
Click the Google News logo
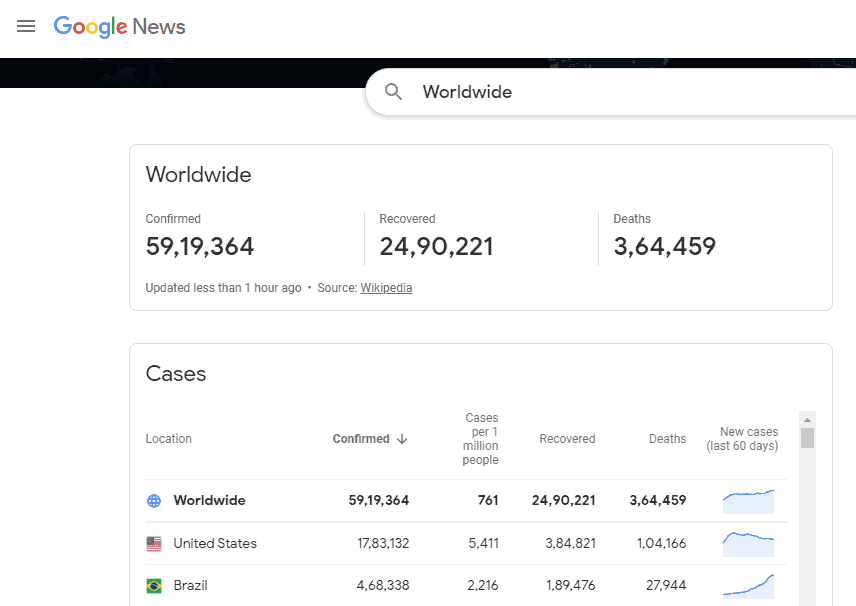[x=120, y=27]
